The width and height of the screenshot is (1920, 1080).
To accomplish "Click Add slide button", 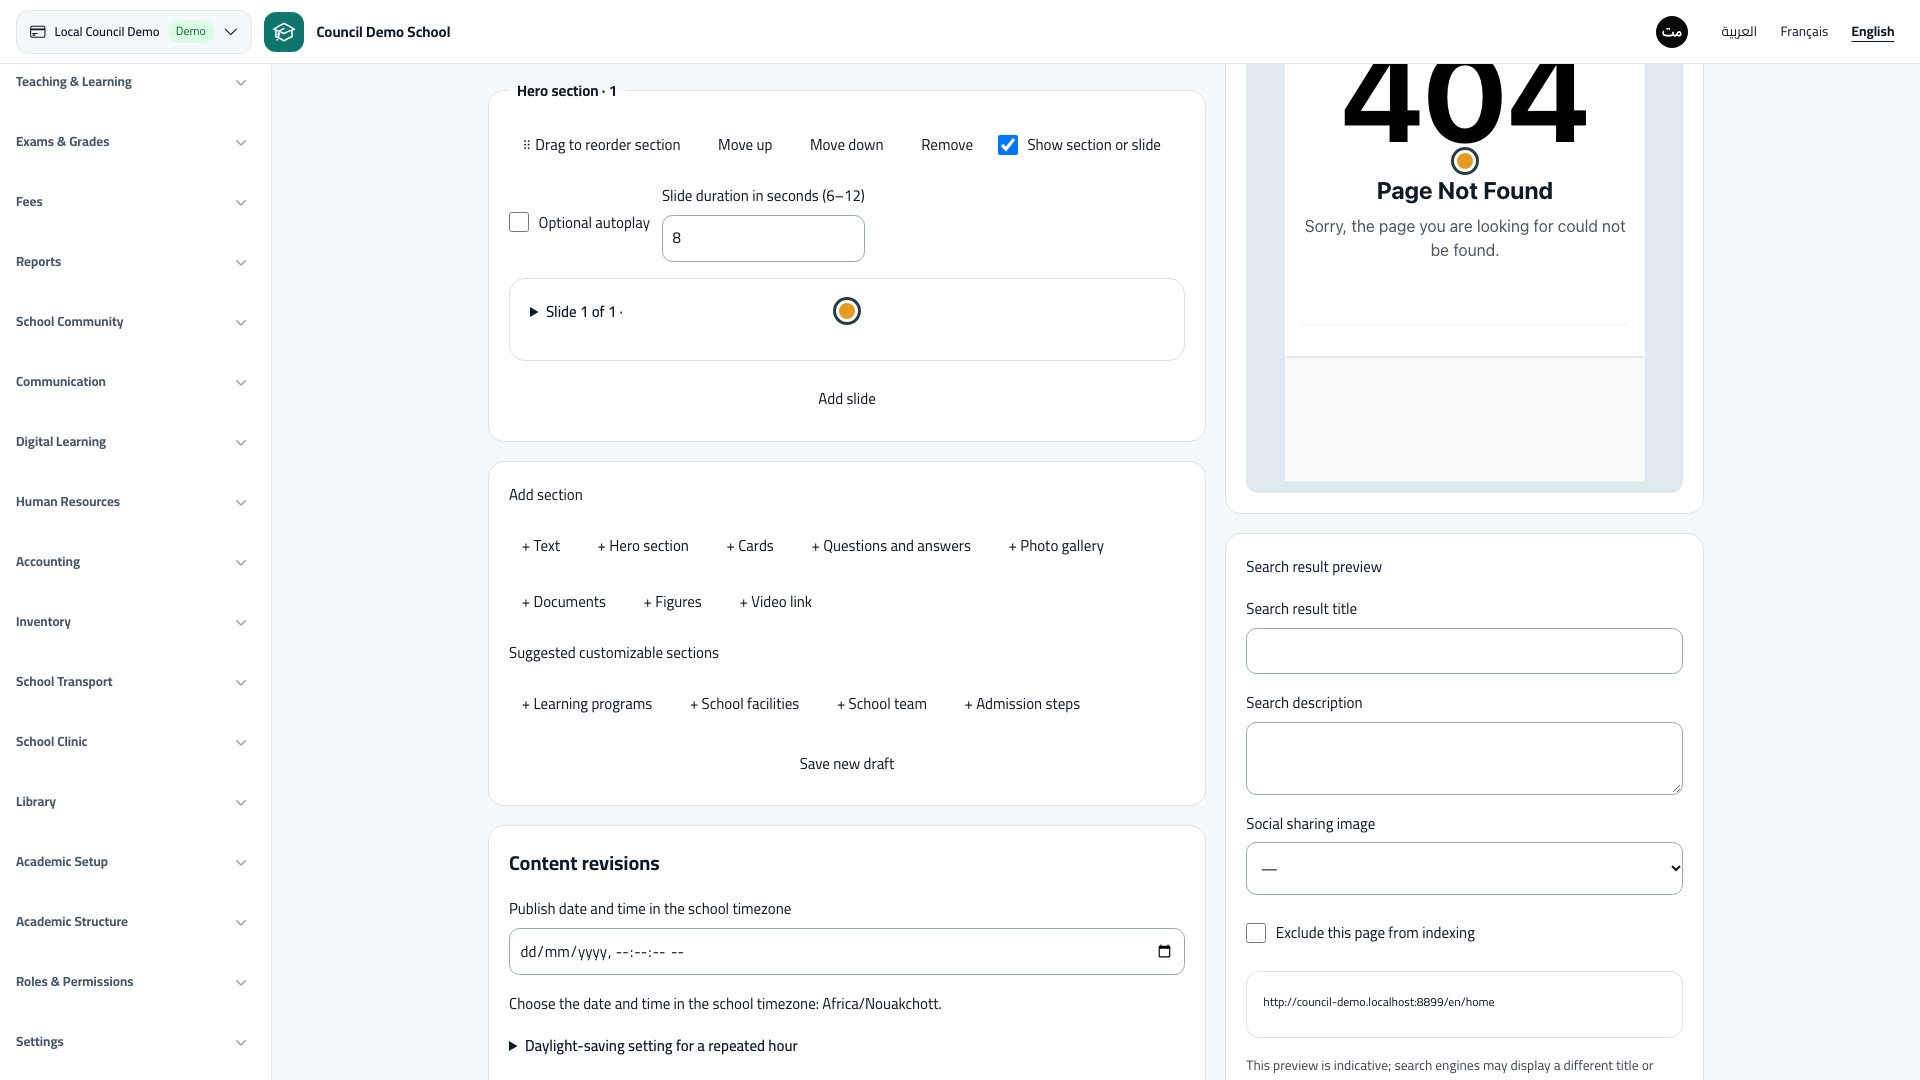I will pos(846,399).
